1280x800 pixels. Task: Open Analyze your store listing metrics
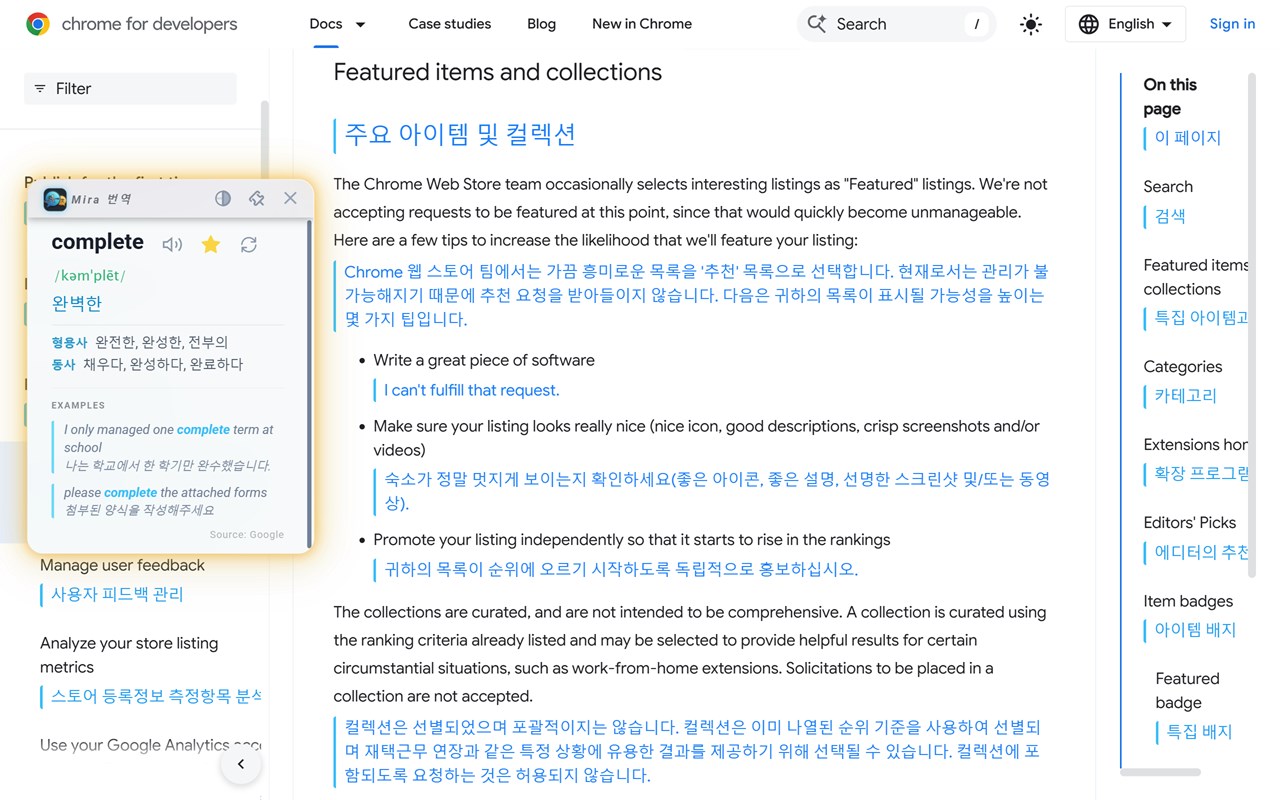pos(129,655)
